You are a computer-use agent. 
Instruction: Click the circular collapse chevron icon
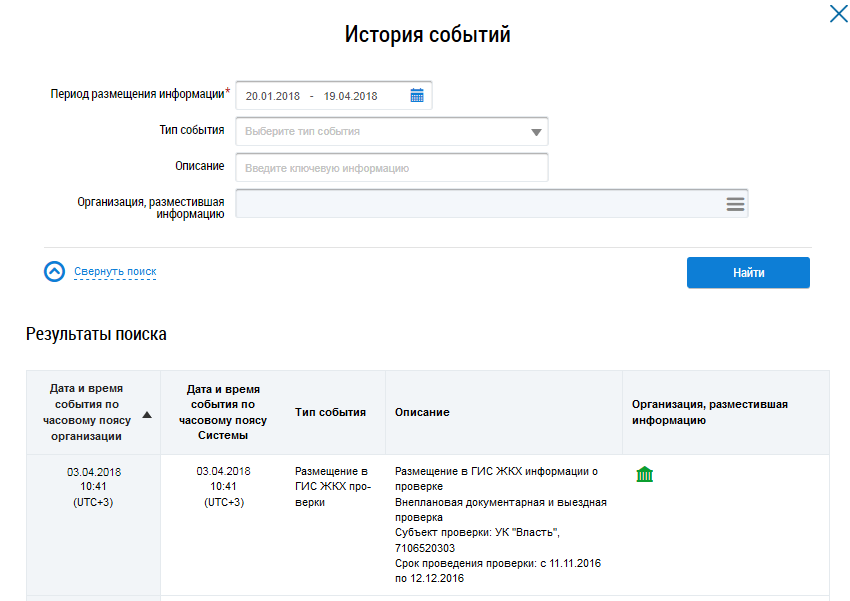click(x=54, y=272)
